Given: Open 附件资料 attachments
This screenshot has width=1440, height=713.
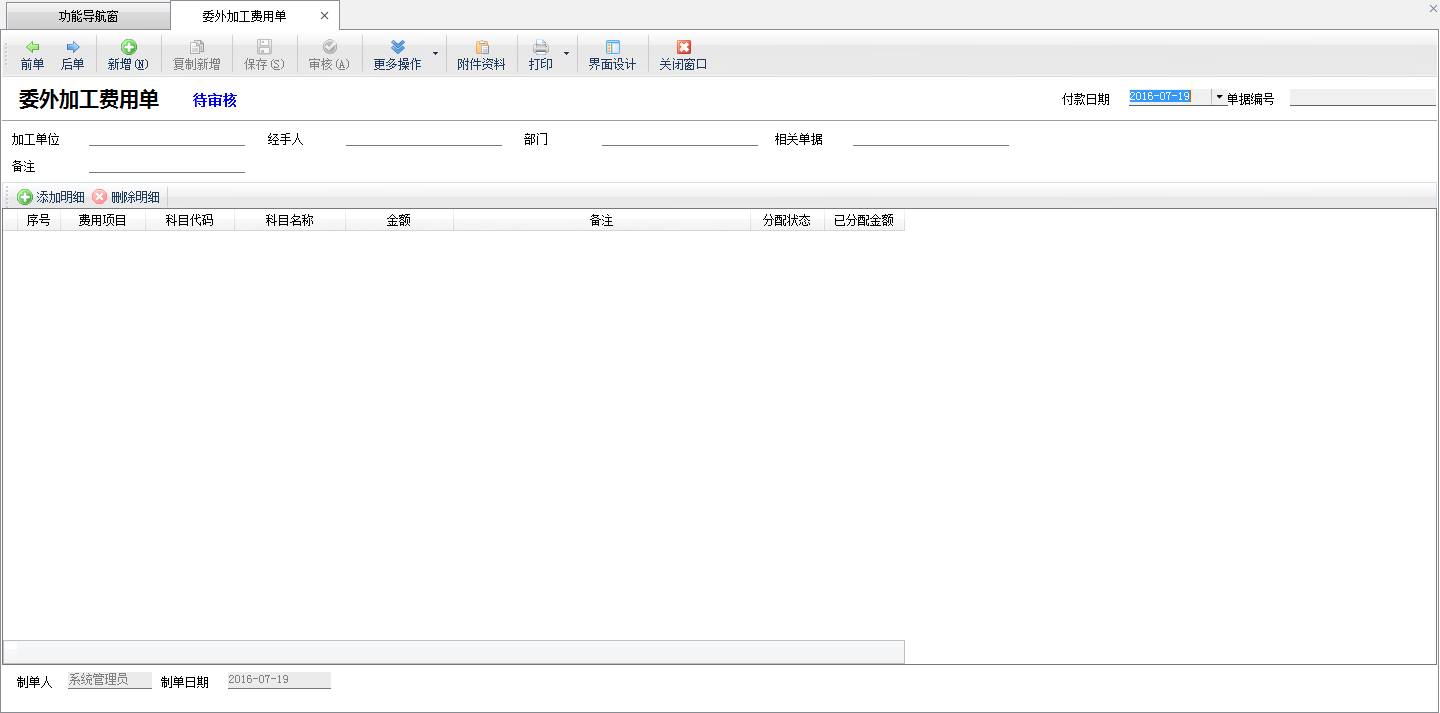Looking at the screenshot, I should [x=481, y=55].
